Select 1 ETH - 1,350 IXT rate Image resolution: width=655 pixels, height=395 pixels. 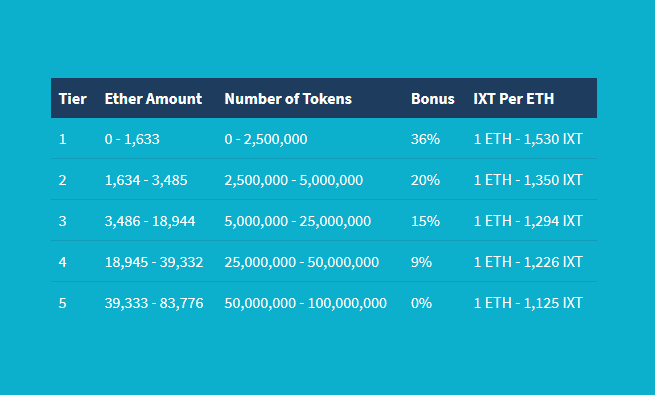click(528, 180)
